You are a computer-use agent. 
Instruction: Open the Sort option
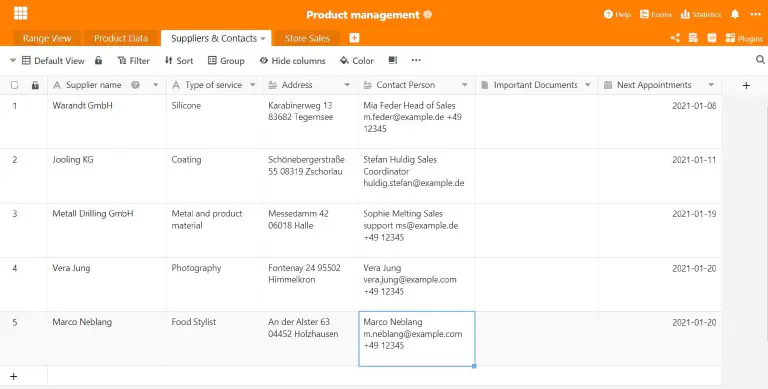pyautogui.click(x=179, y=61)
